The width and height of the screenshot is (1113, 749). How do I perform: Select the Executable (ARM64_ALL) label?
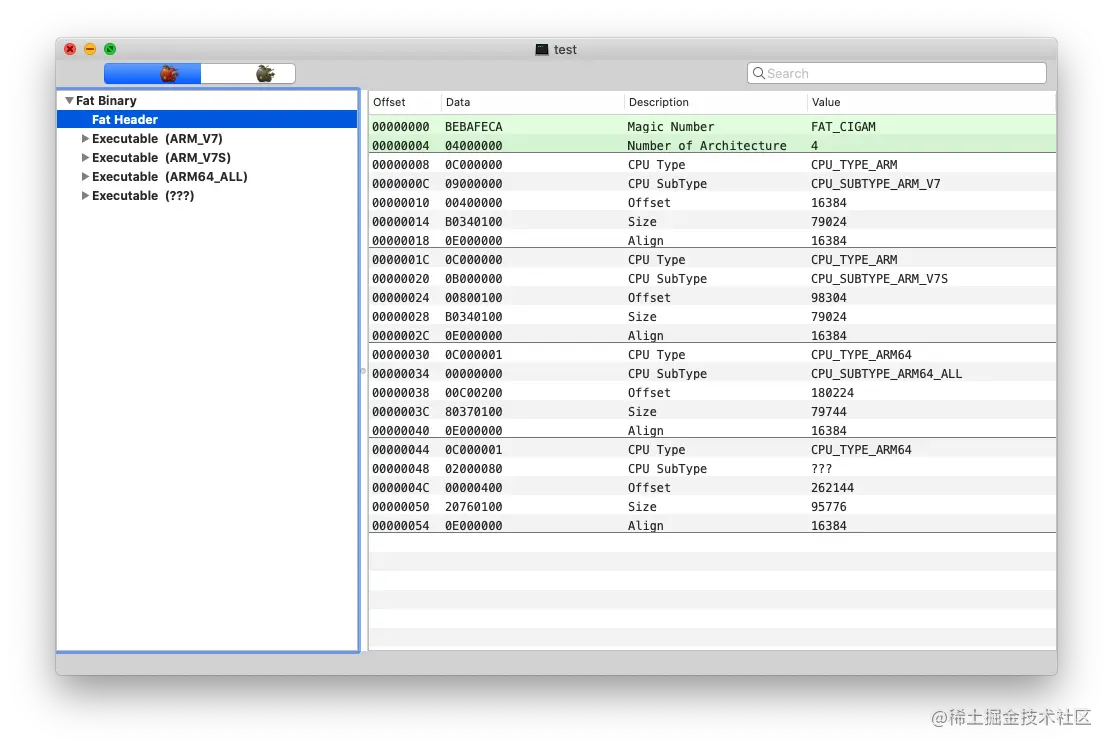(x=170, y=177)
